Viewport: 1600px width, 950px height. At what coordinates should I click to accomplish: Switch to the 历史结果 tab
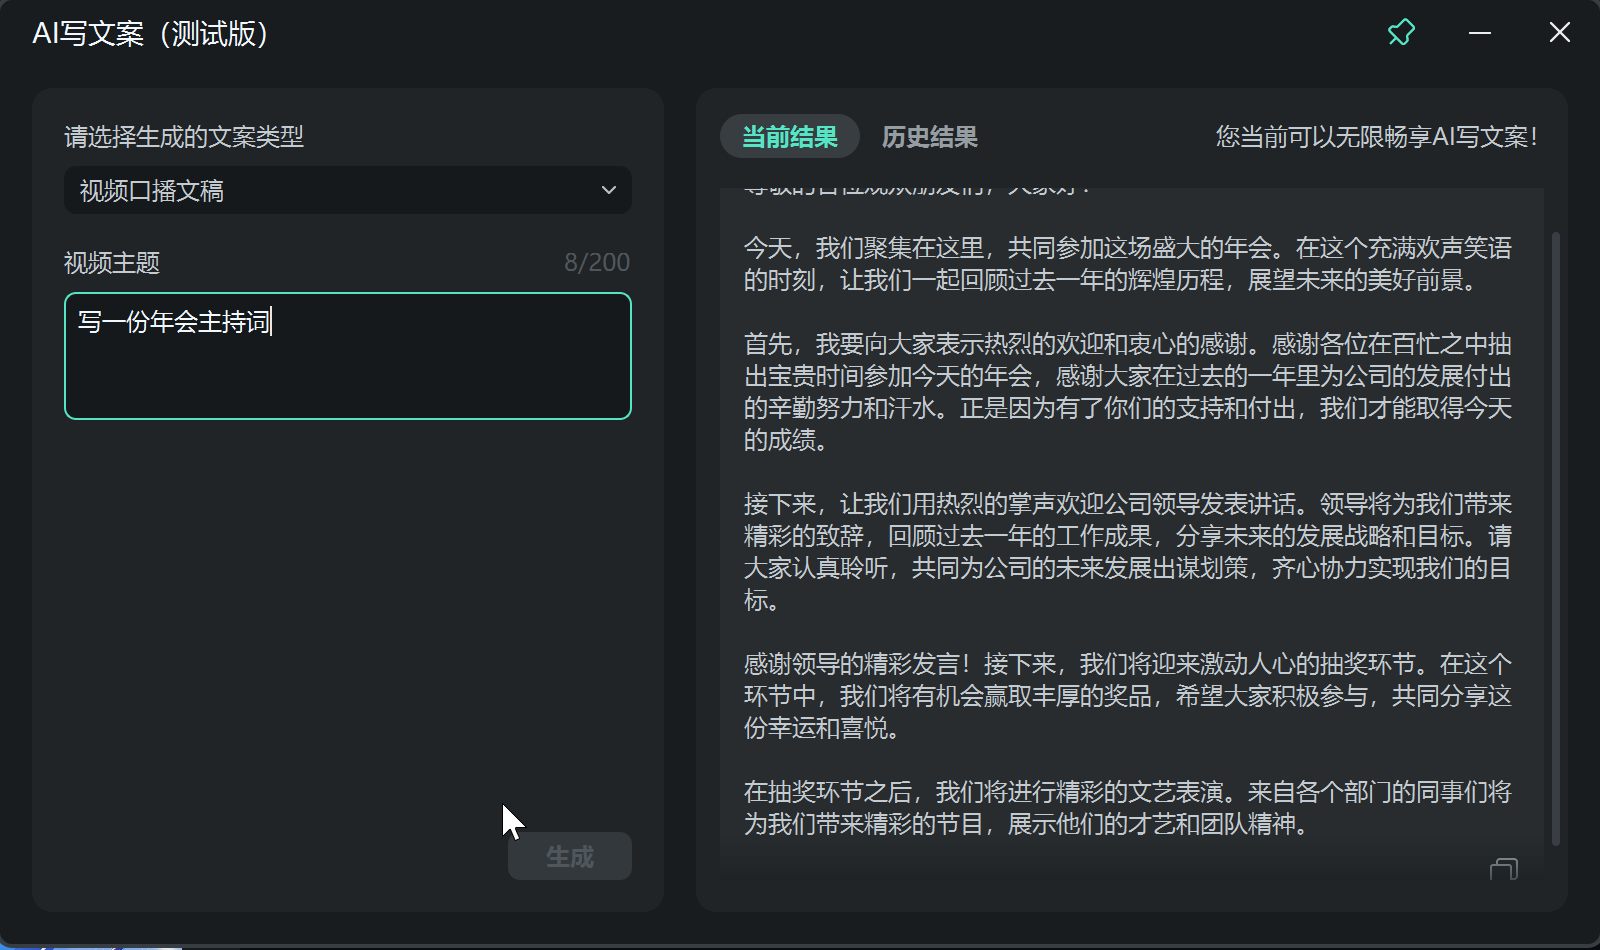(x=929, y=136)
